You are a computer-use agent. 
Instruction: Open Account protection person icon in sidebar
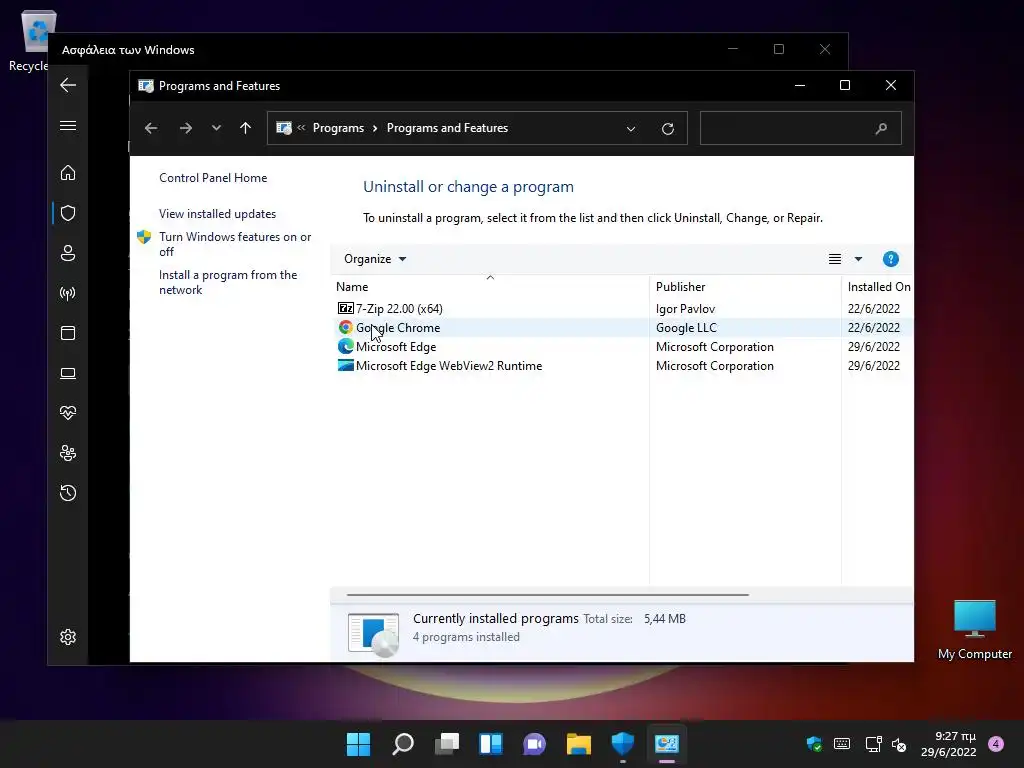pos(68,253)
